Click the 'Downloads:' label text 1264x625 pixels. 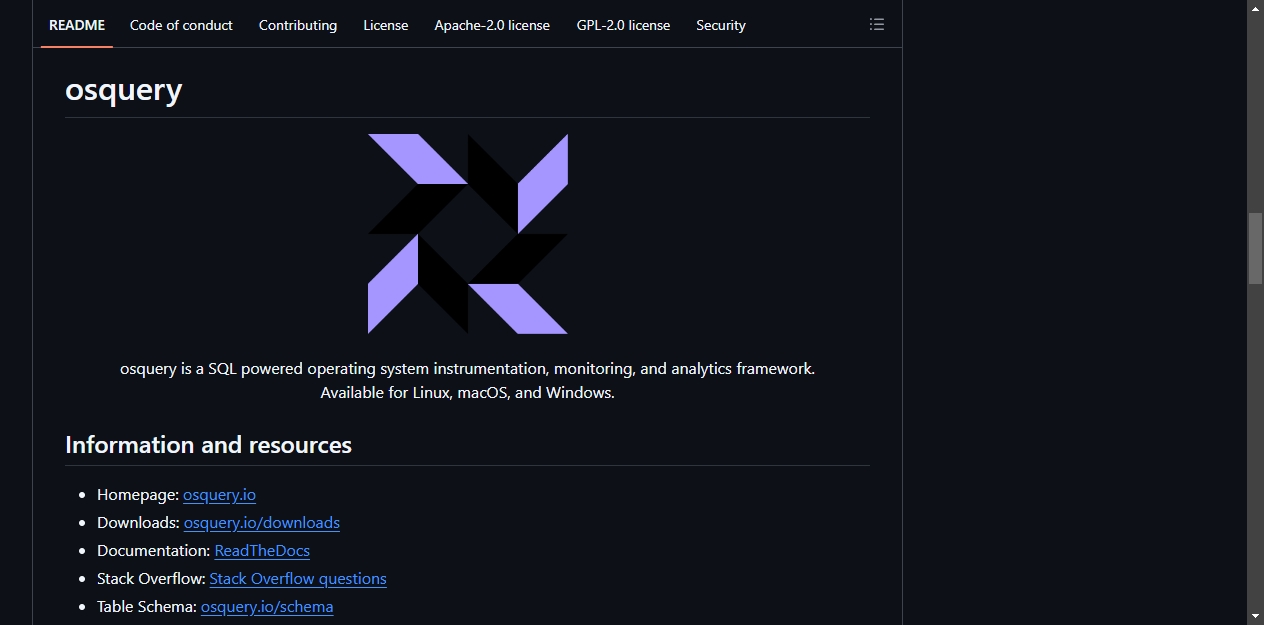pos(138,523)
